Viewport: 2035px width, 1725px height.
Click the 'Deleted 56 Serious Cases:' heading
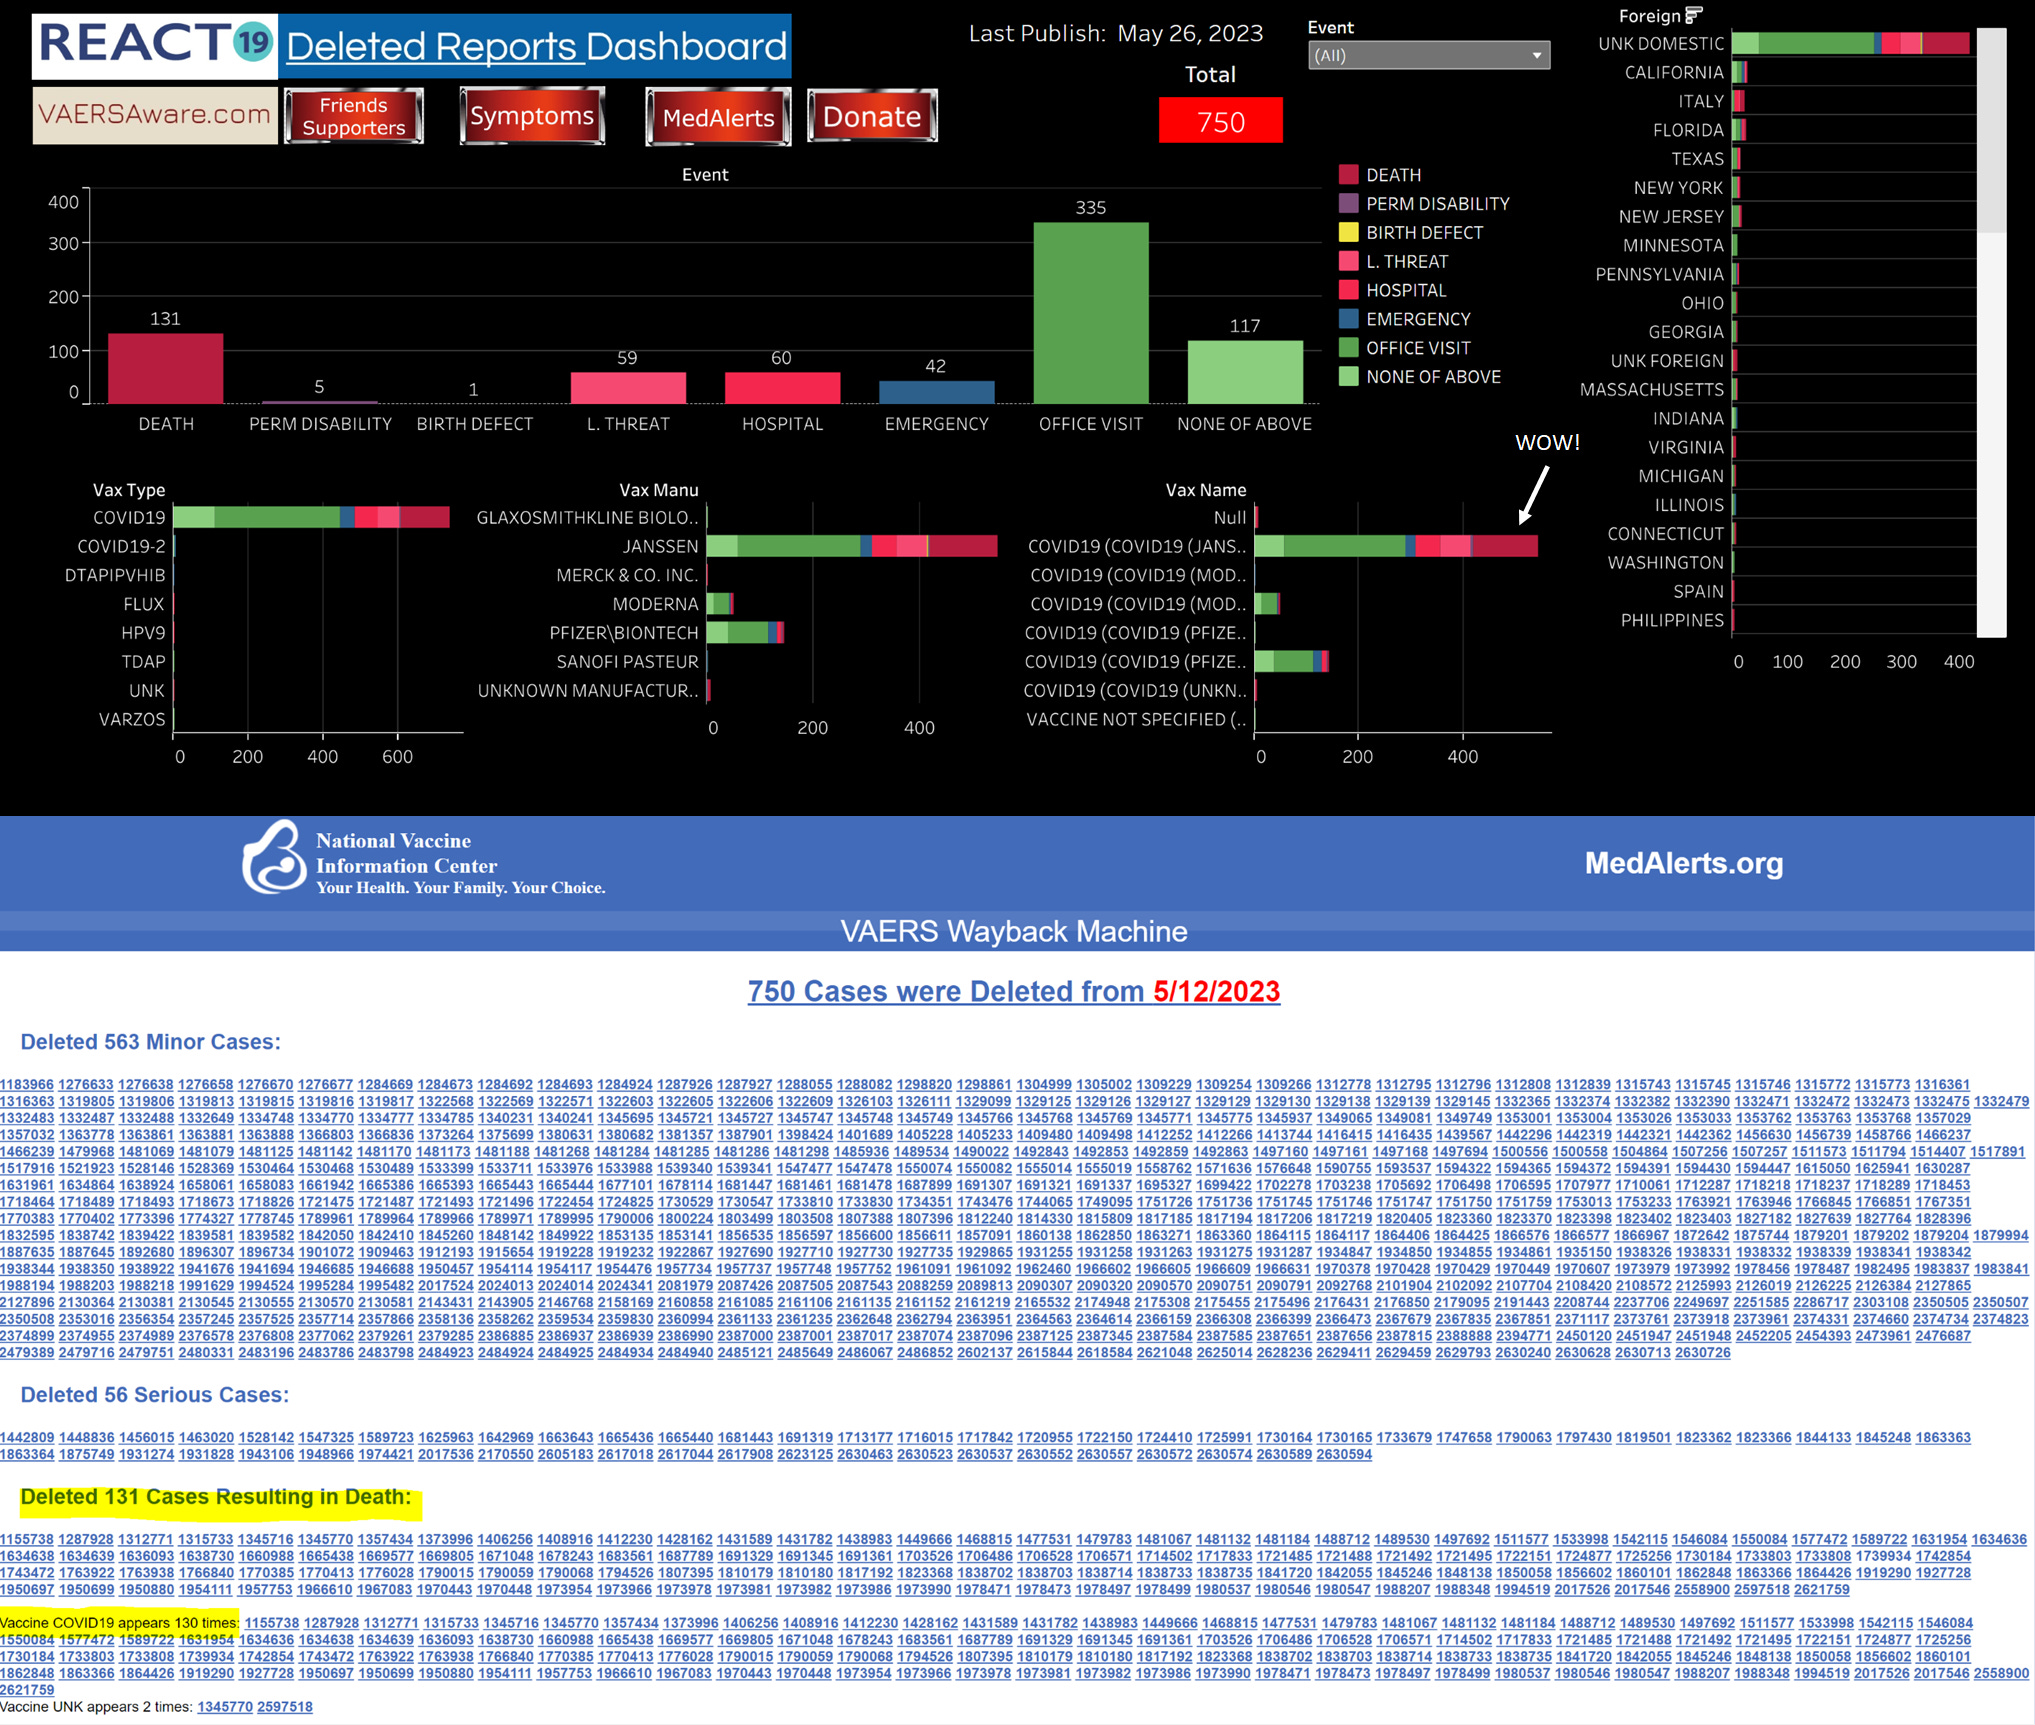(155, 1395)
